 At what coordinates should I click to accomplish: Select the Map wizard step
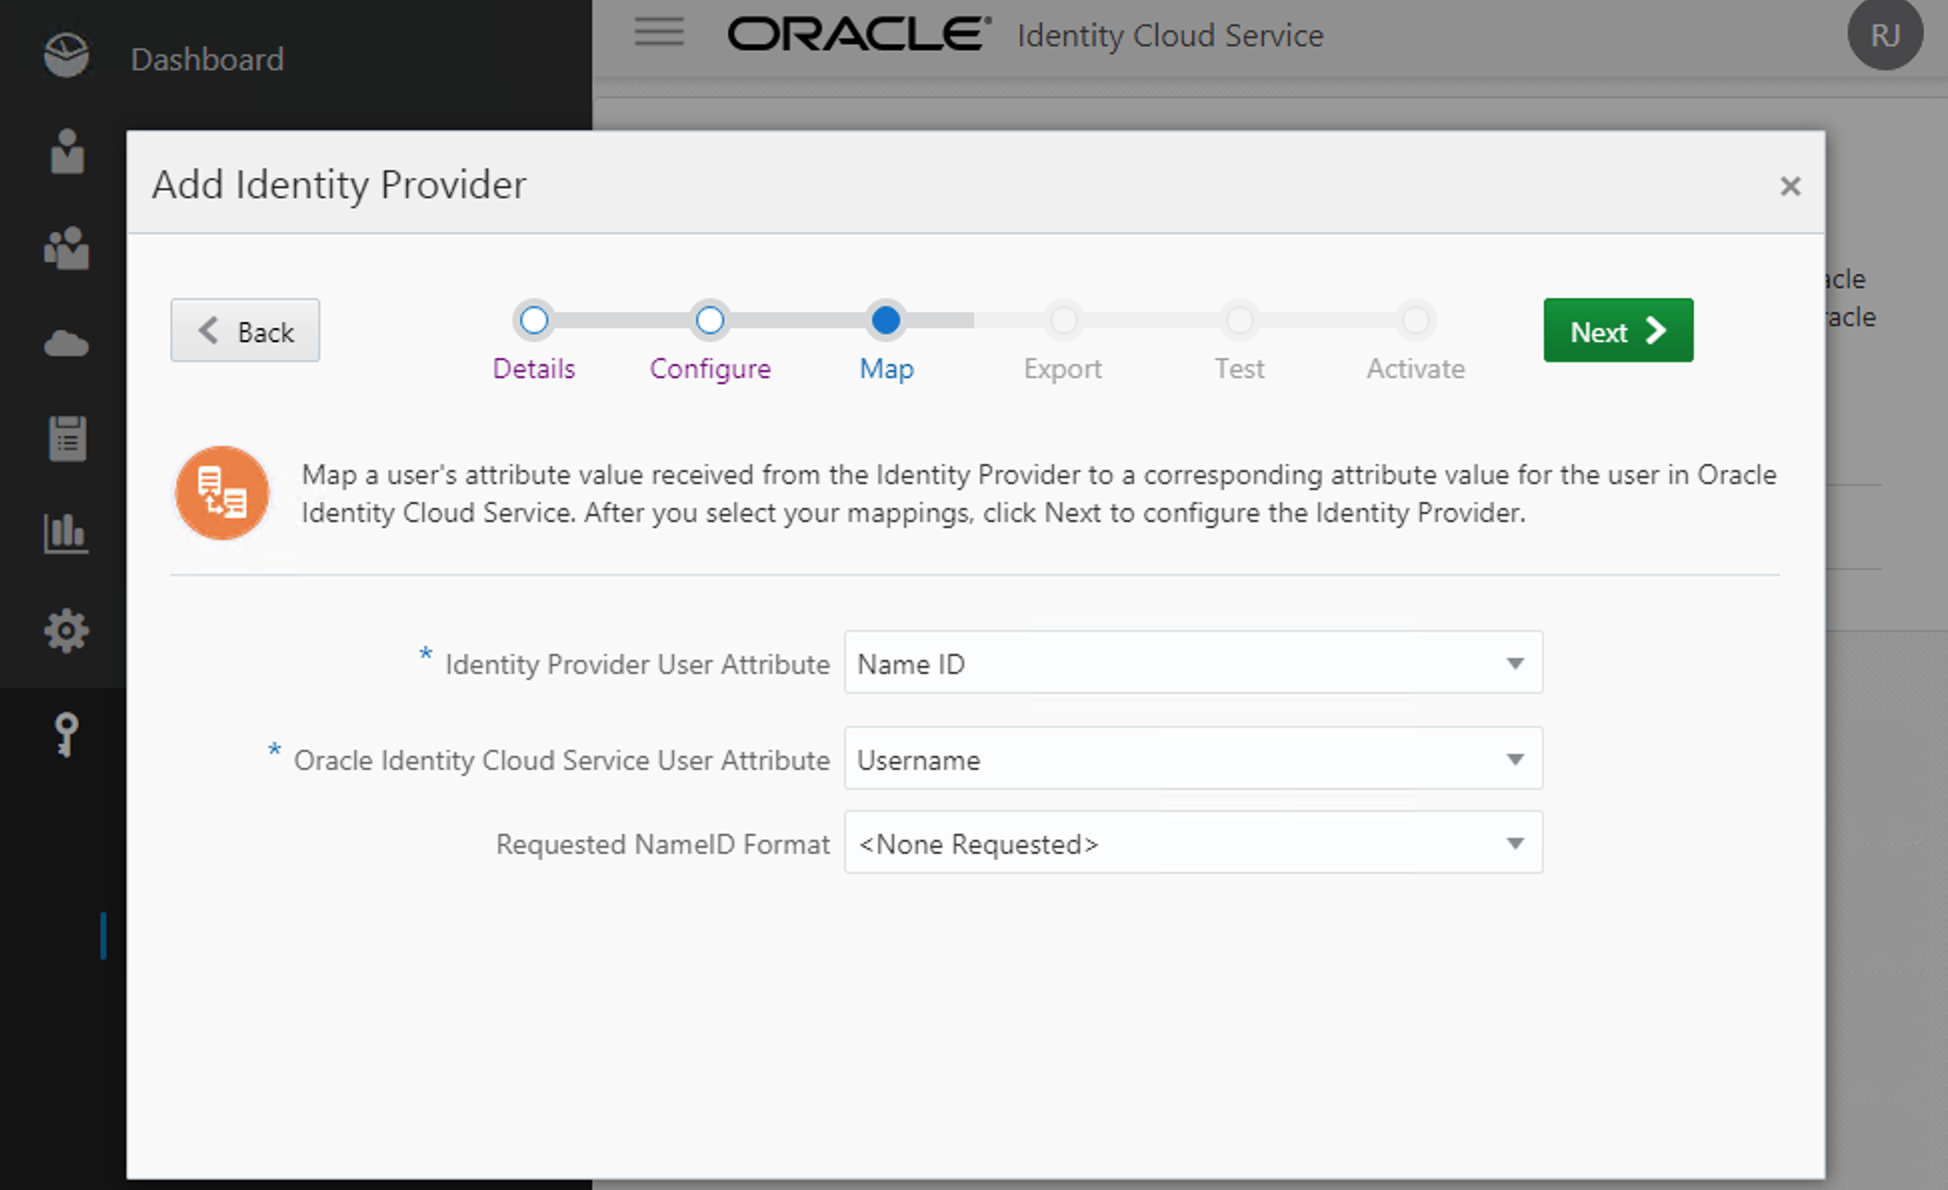(x=886, y=341)
